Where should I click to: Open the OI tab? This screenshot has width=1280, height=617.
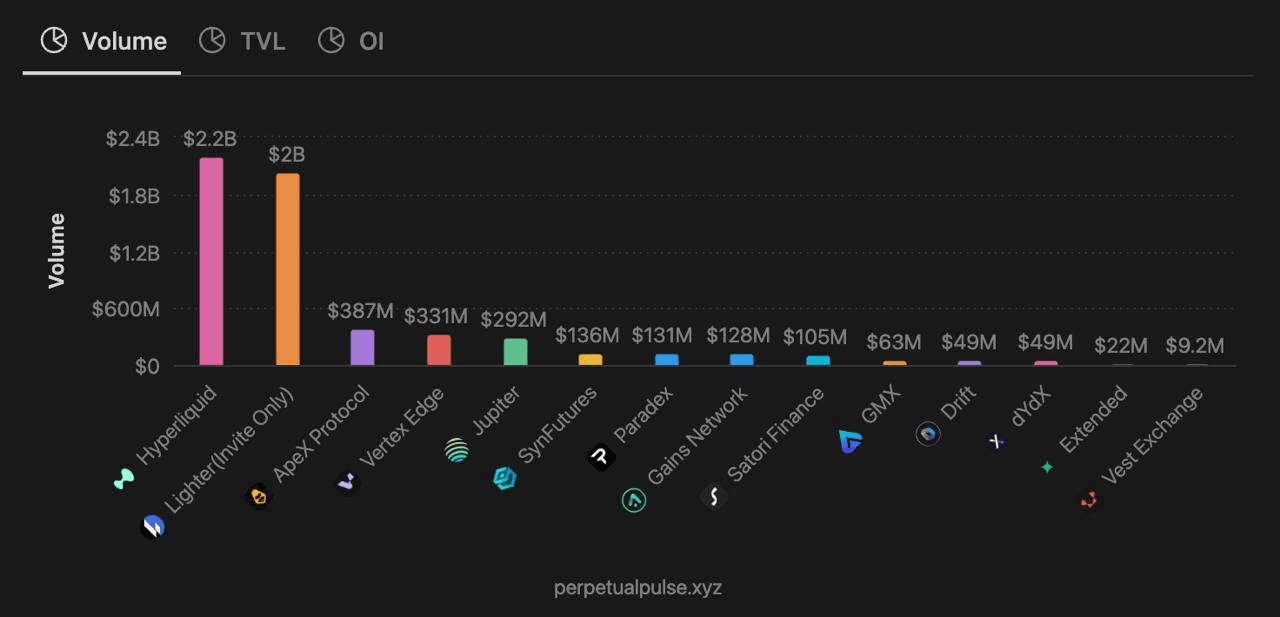351,41
